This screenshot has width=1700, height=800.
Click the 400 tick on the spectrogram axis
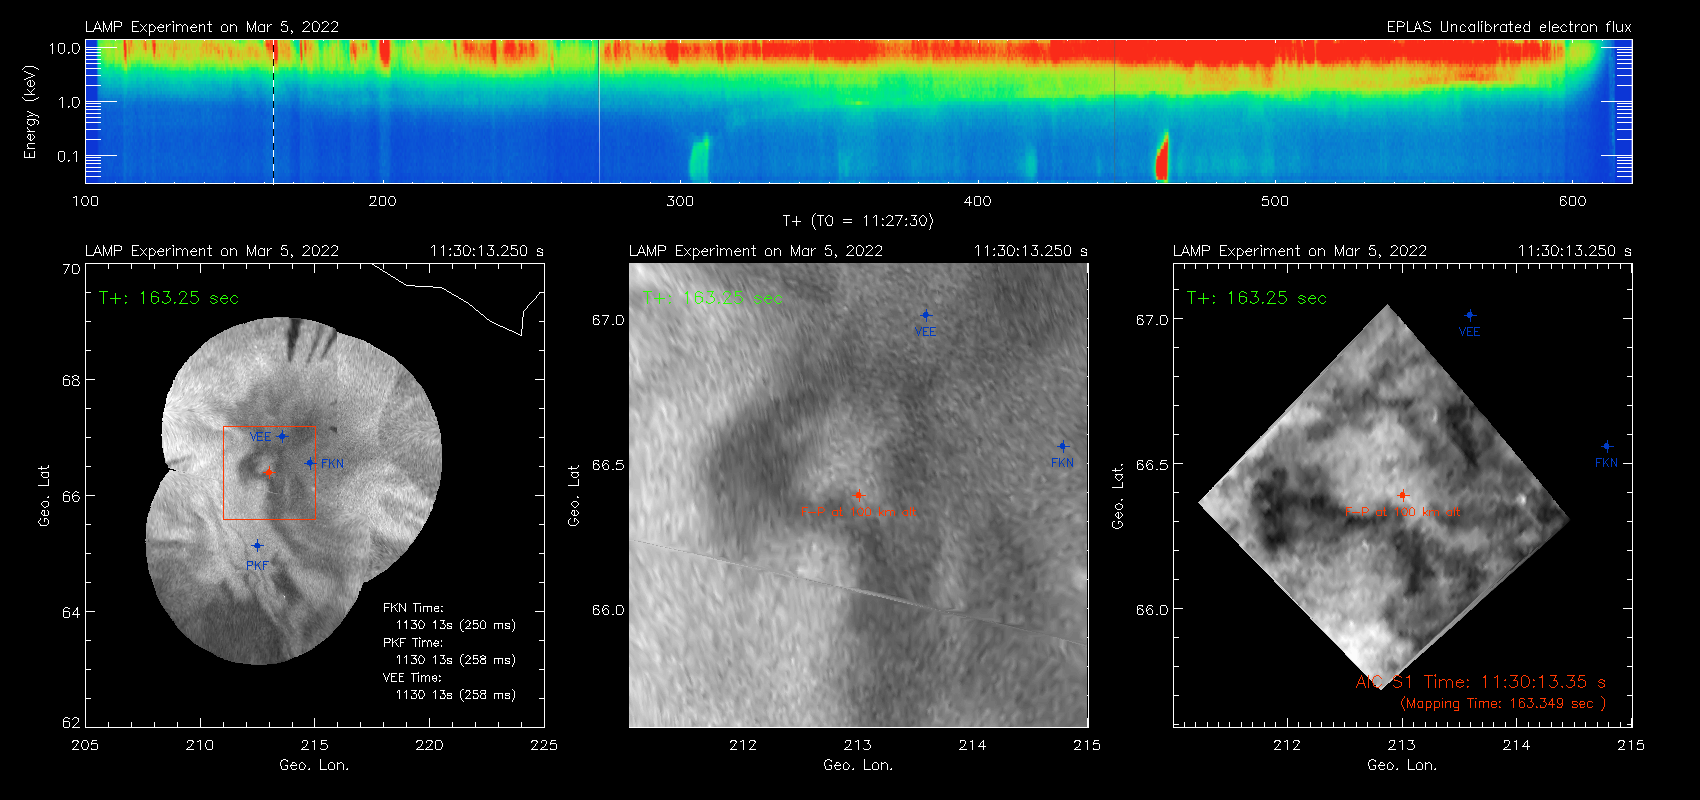pyautogui.click(x=977, y=201)
